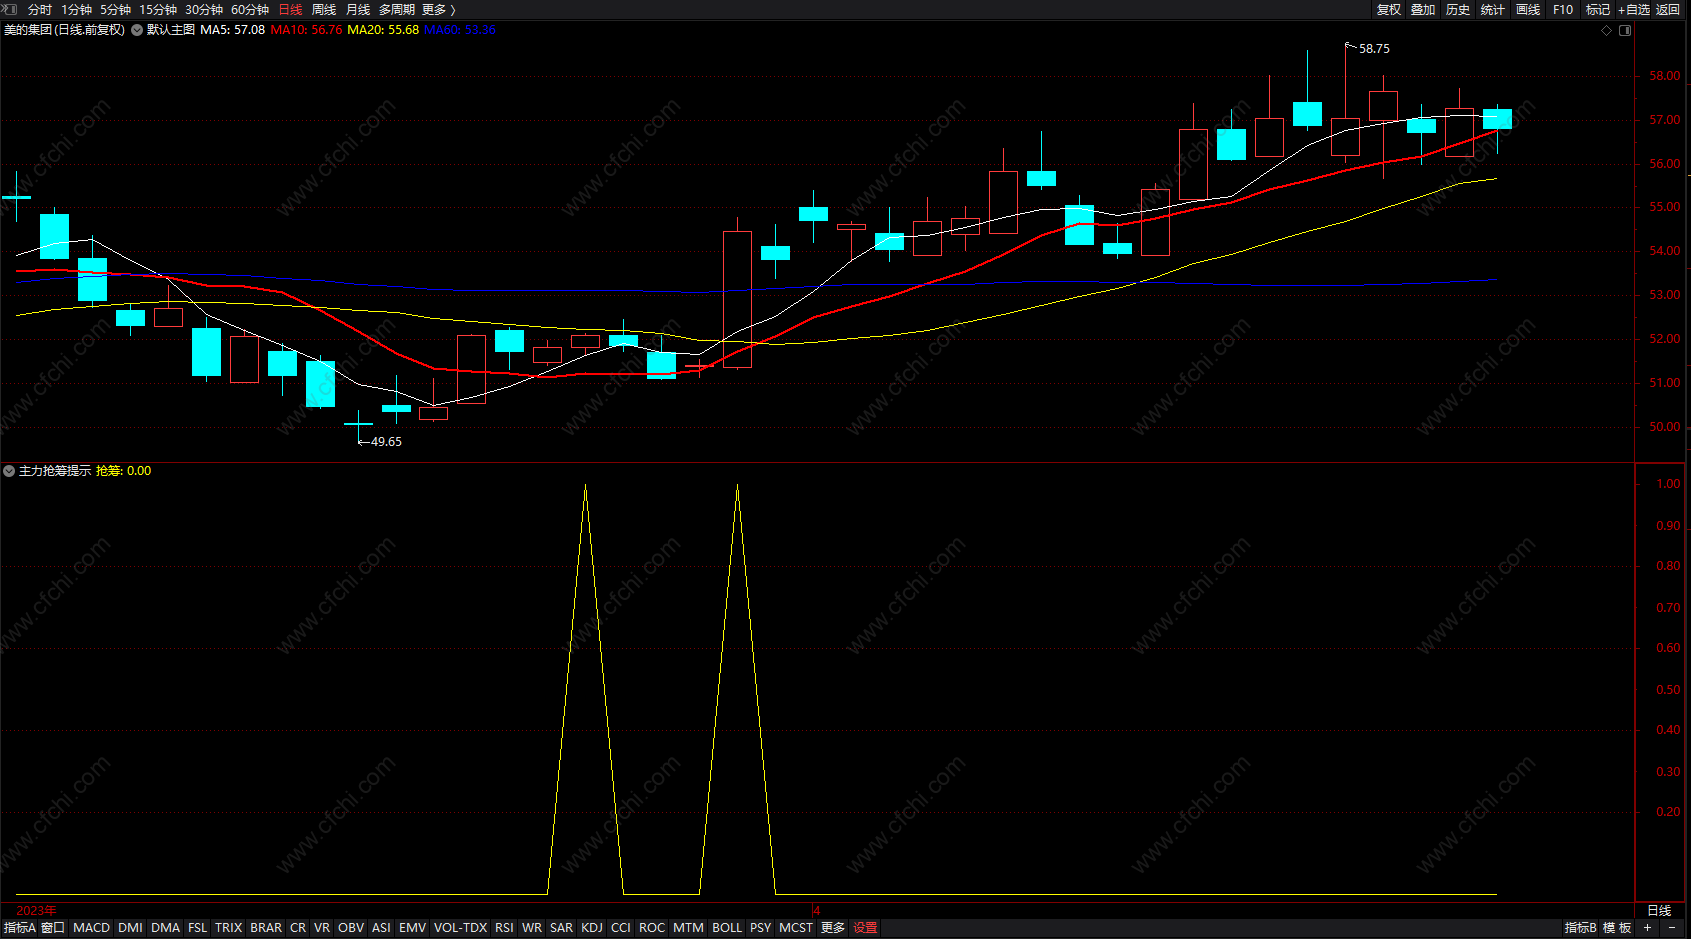1691x939 pixels.
Task: Switch to 分时 intraday view
Action: 40,9
